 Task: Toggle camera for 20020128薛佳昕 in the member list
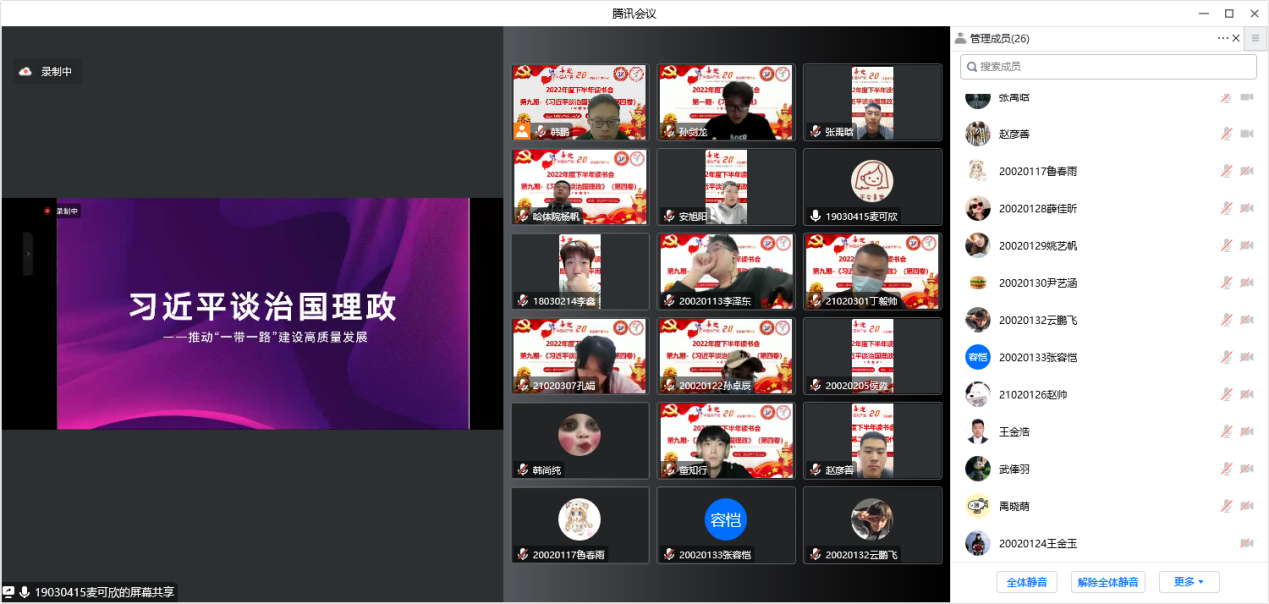(x=1247, y=208)
